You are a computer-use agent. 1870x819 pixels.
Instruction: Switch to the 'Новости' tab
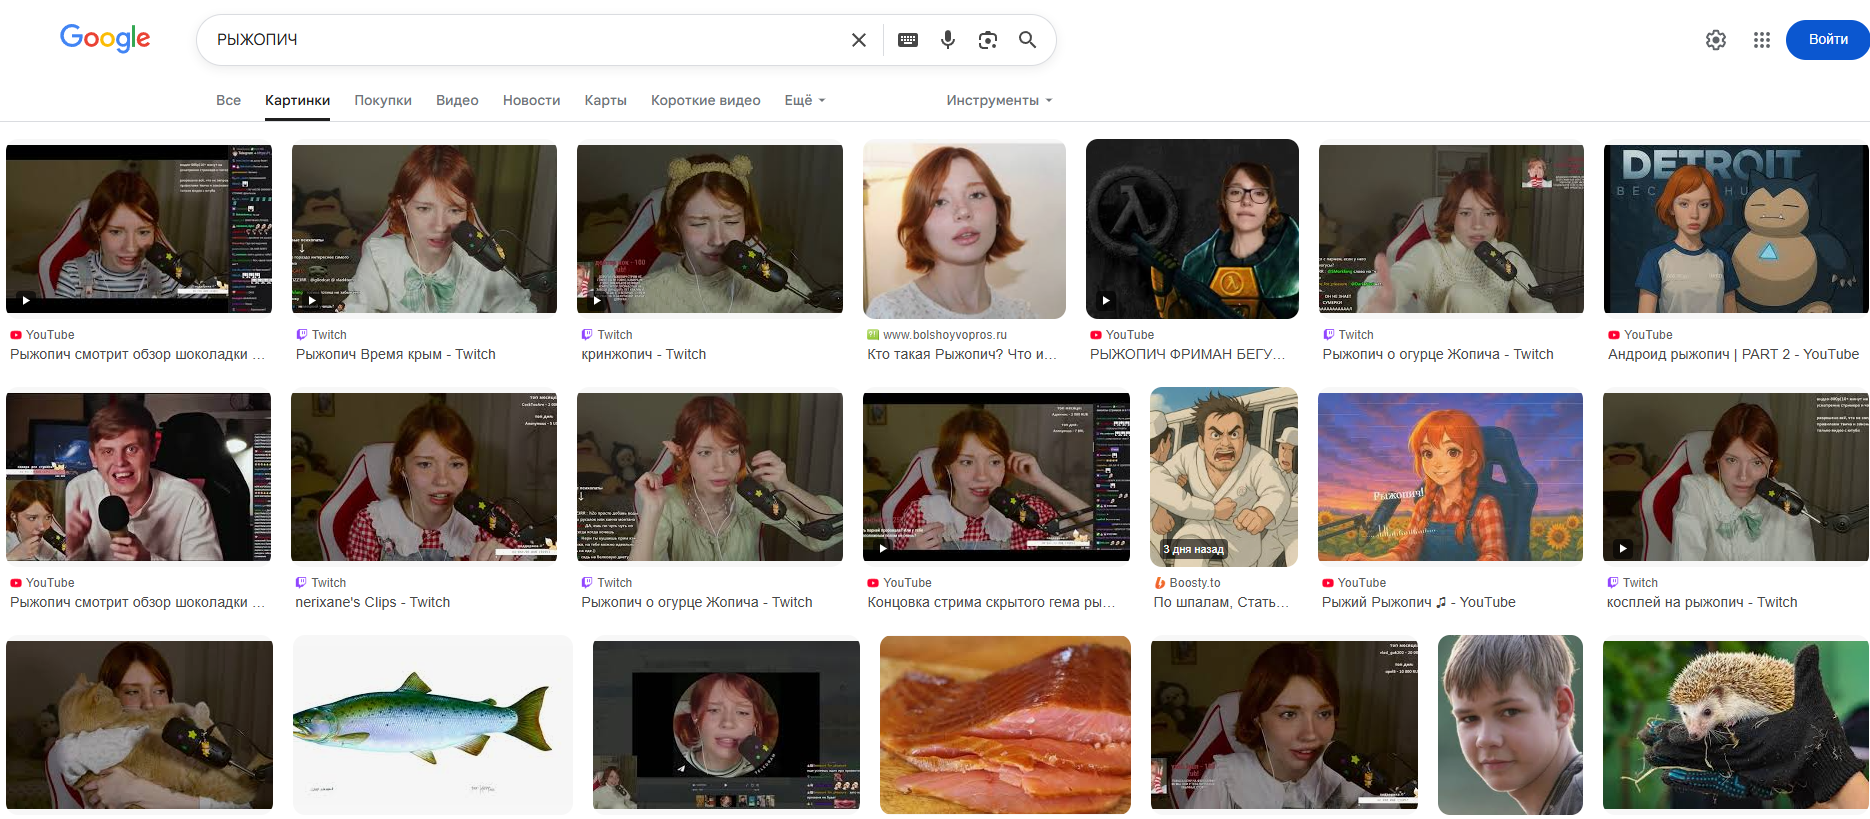531,101
